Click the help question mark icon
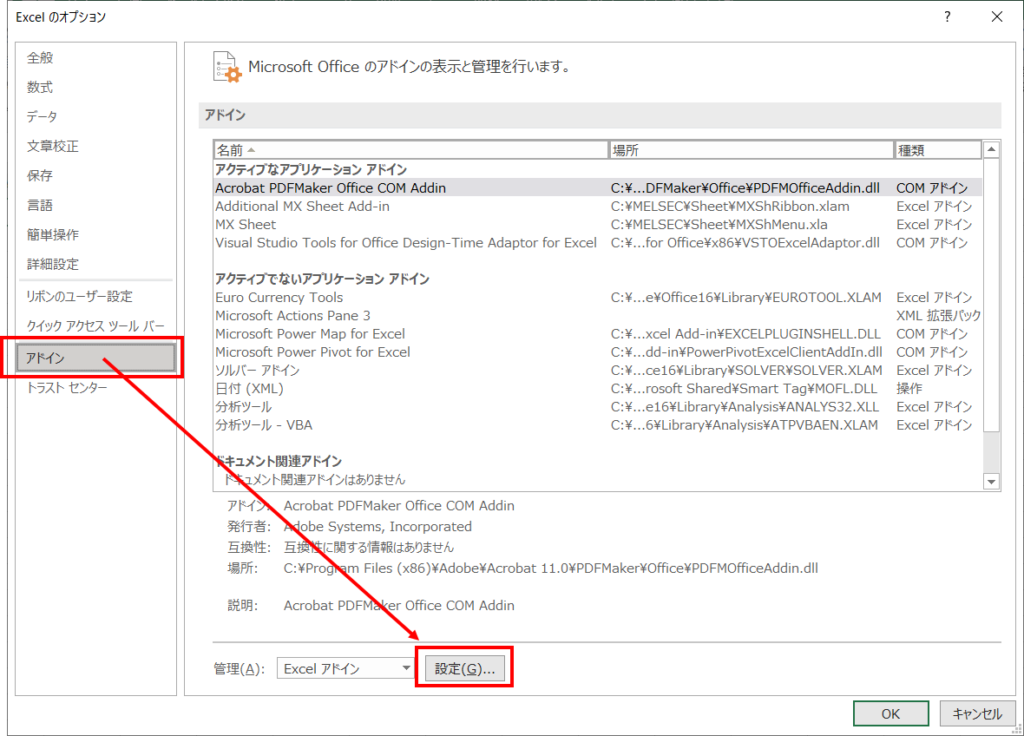The height and width of the screenshot is (736, 1024). pos(946,17)
